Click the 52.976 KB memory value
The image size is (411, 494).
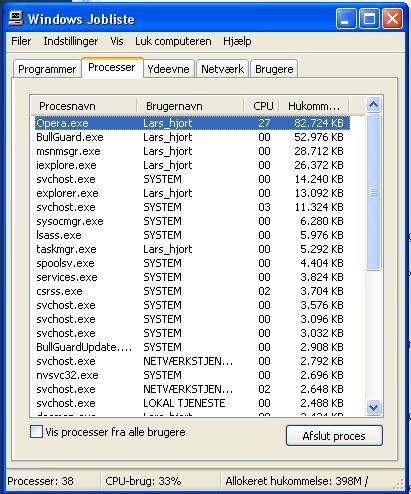coord(319,137)
